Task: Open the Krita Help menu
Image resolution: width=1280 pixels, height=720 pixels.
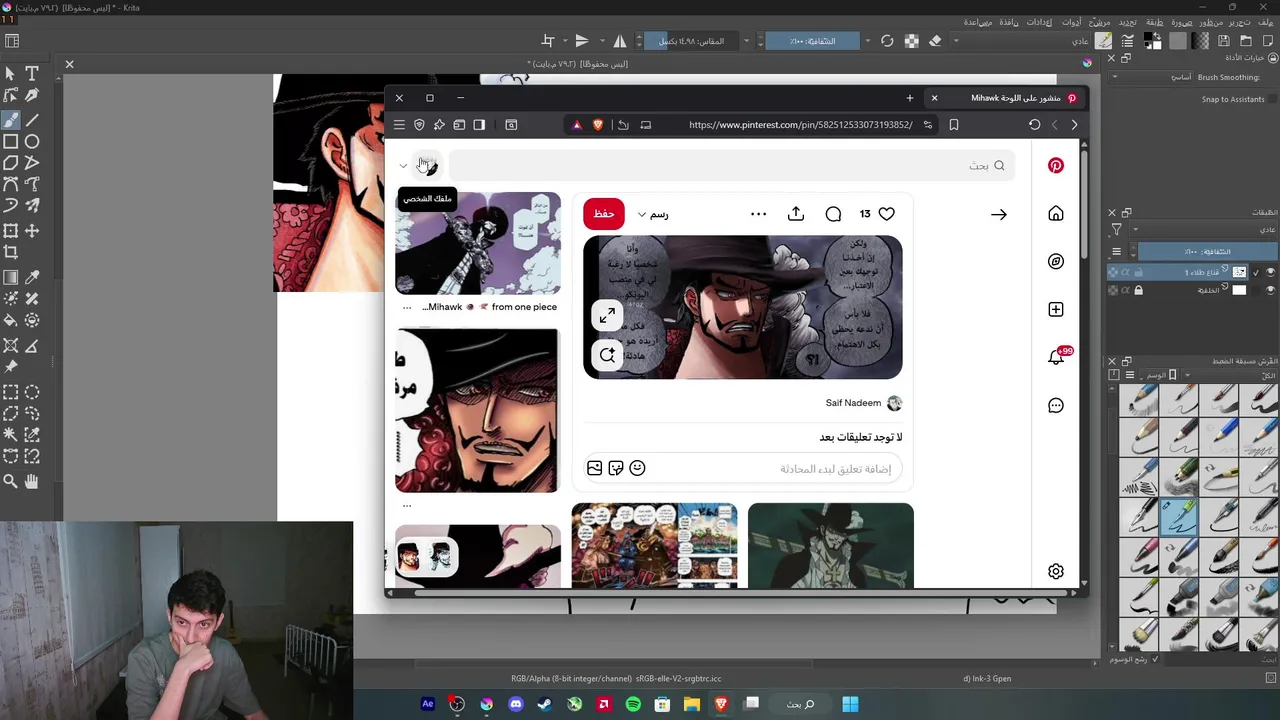Action: pos(978,22)
